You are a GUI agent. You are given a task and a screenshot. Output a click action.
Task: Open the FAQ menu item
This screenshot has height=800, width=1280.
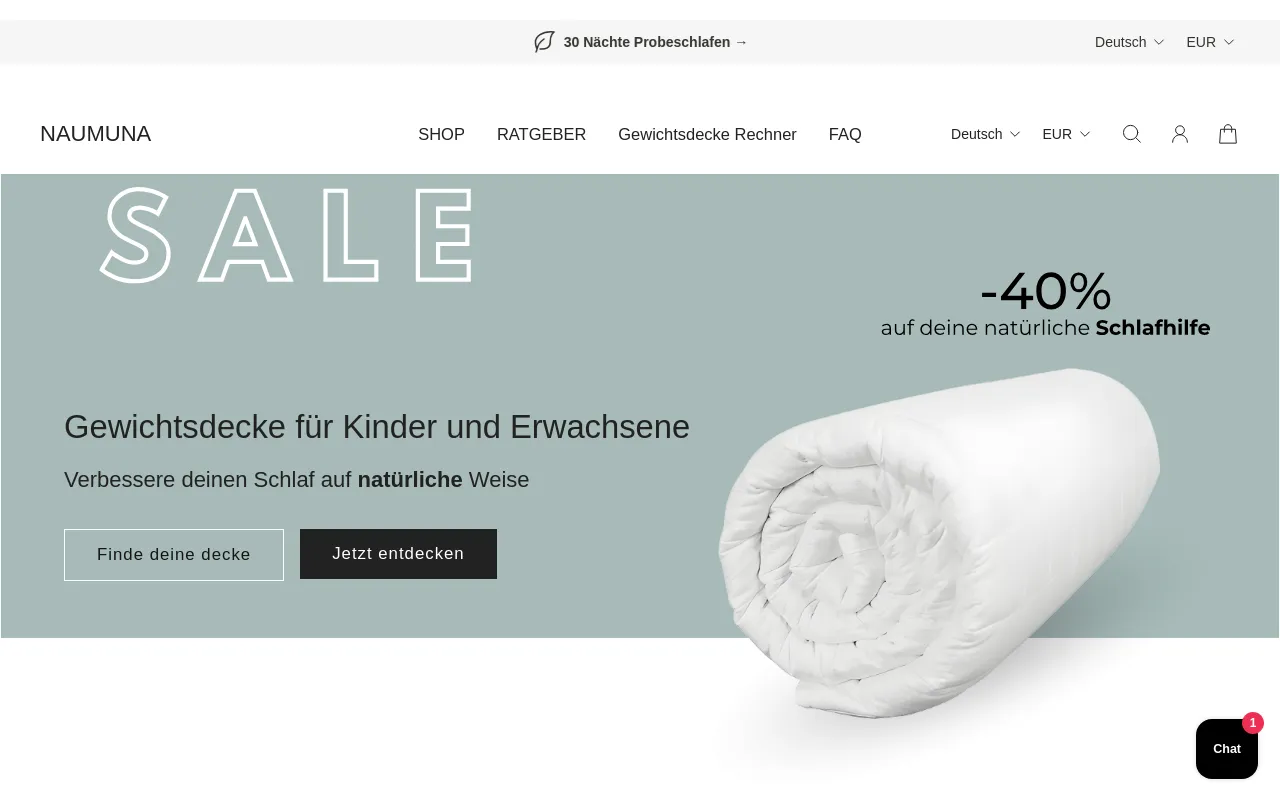845,134
